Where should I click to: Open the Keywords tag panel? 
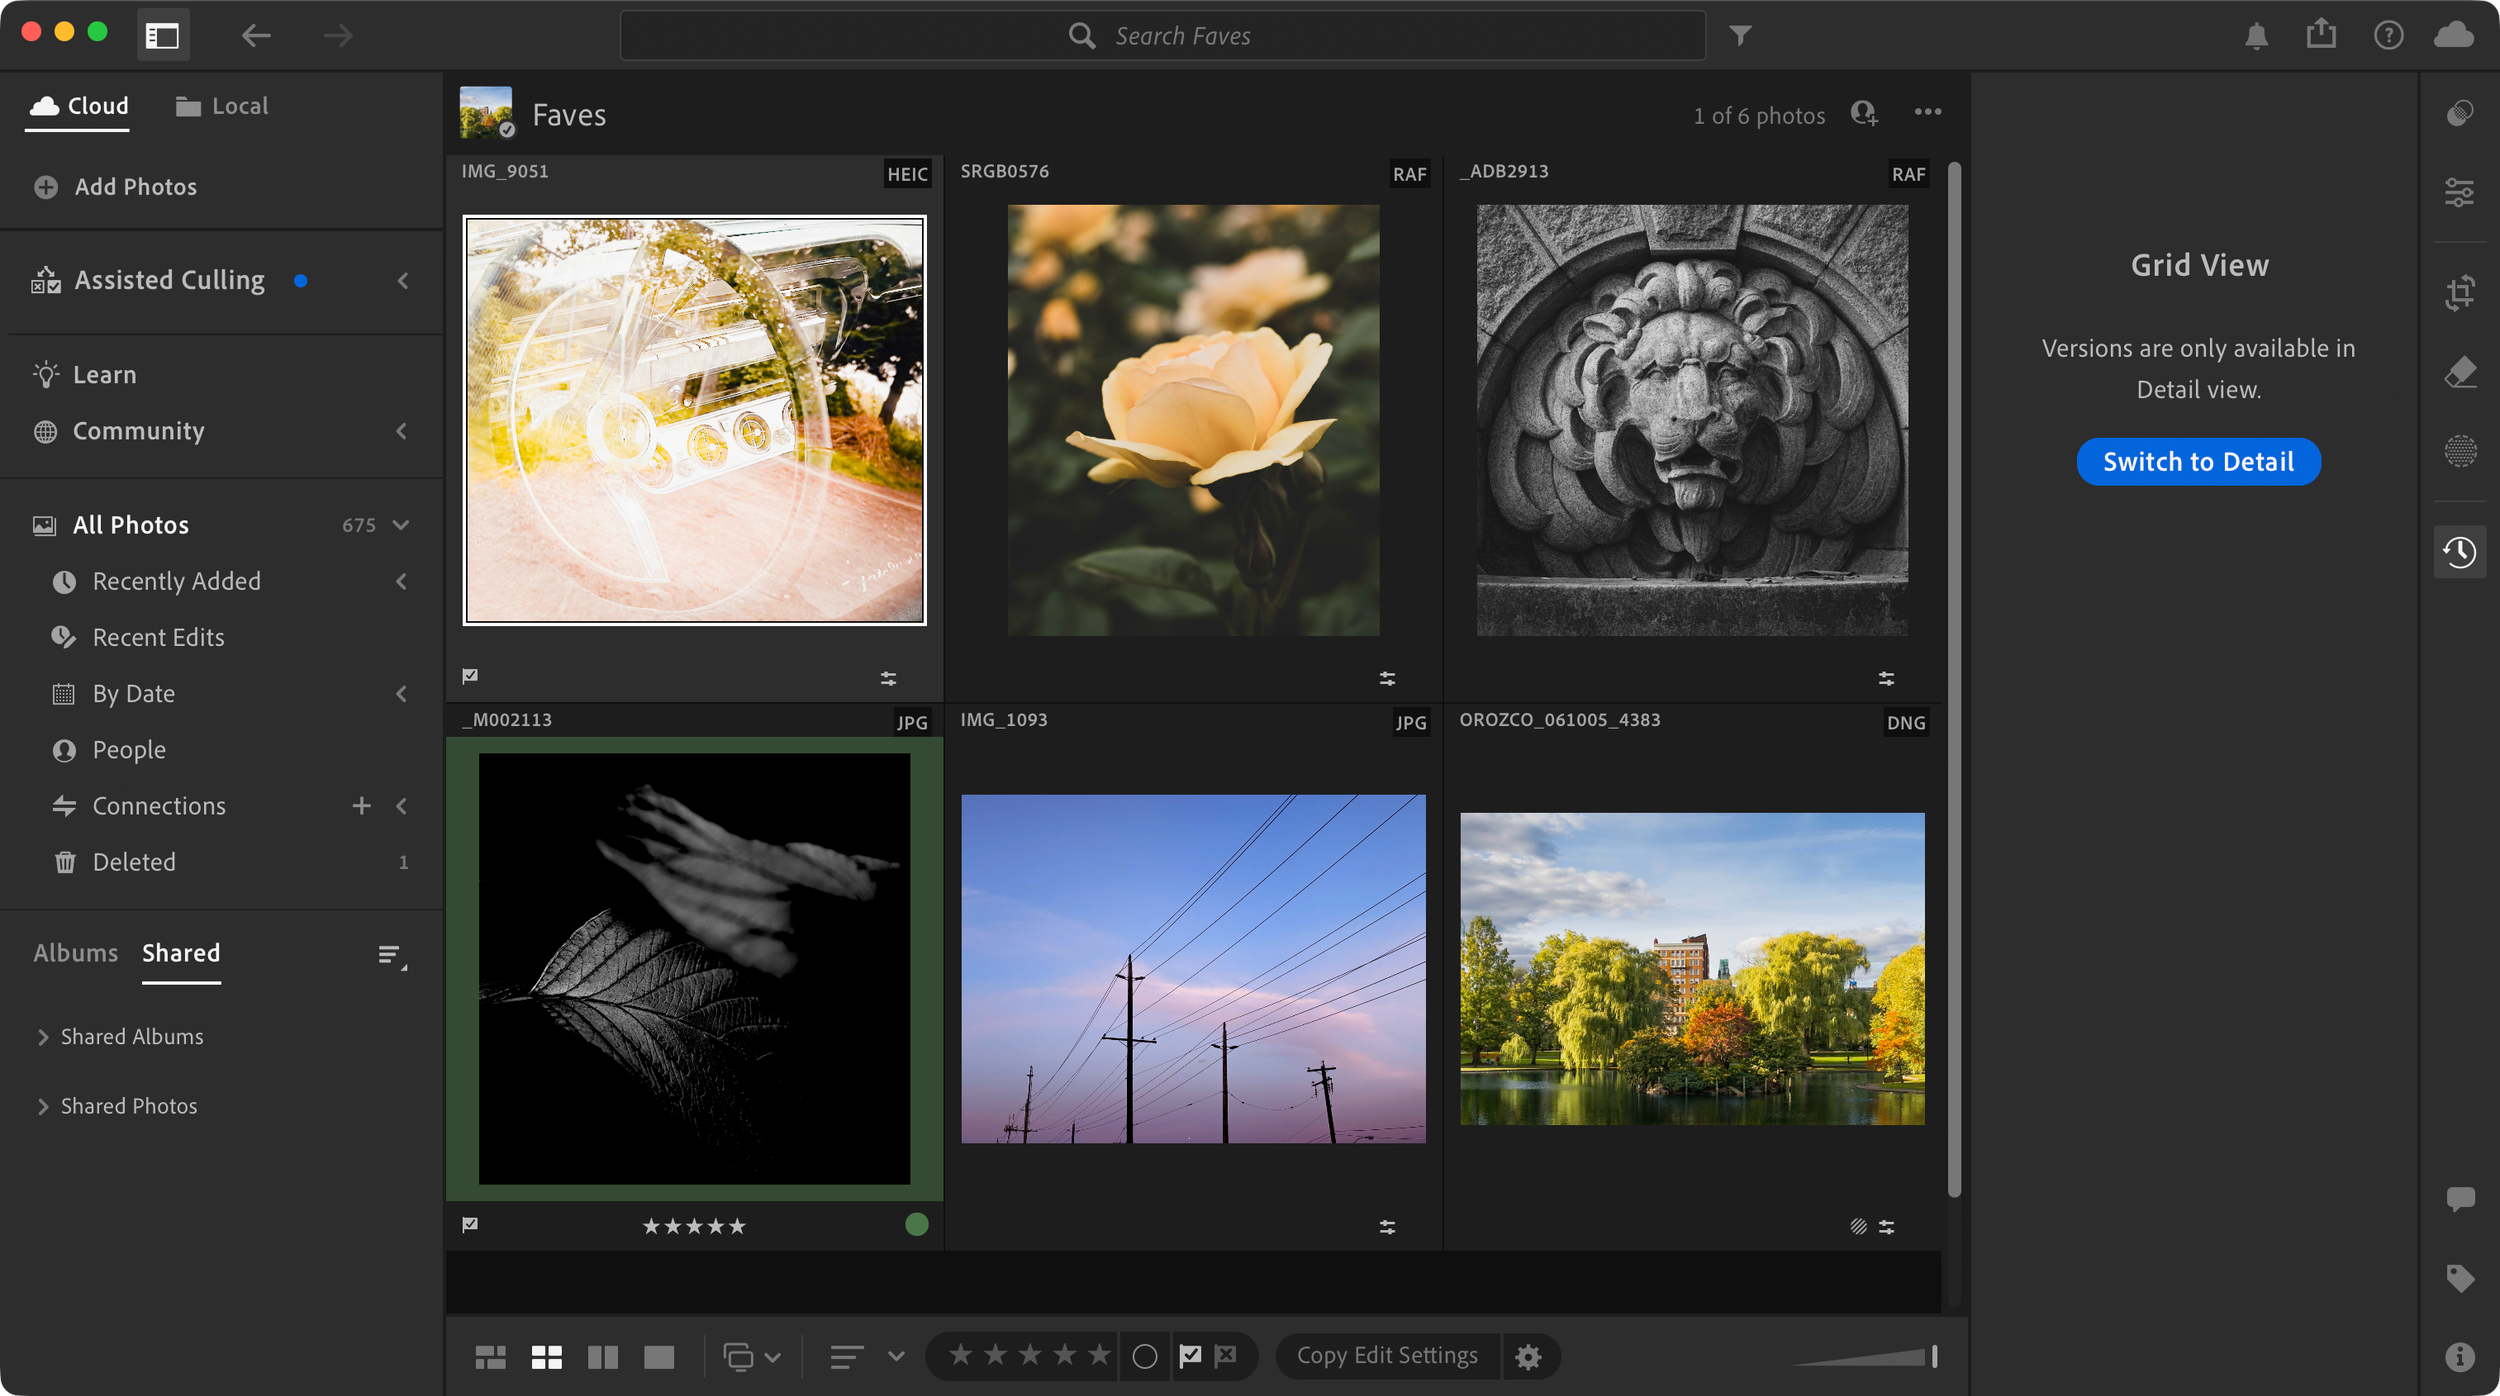(2460, 1278)
